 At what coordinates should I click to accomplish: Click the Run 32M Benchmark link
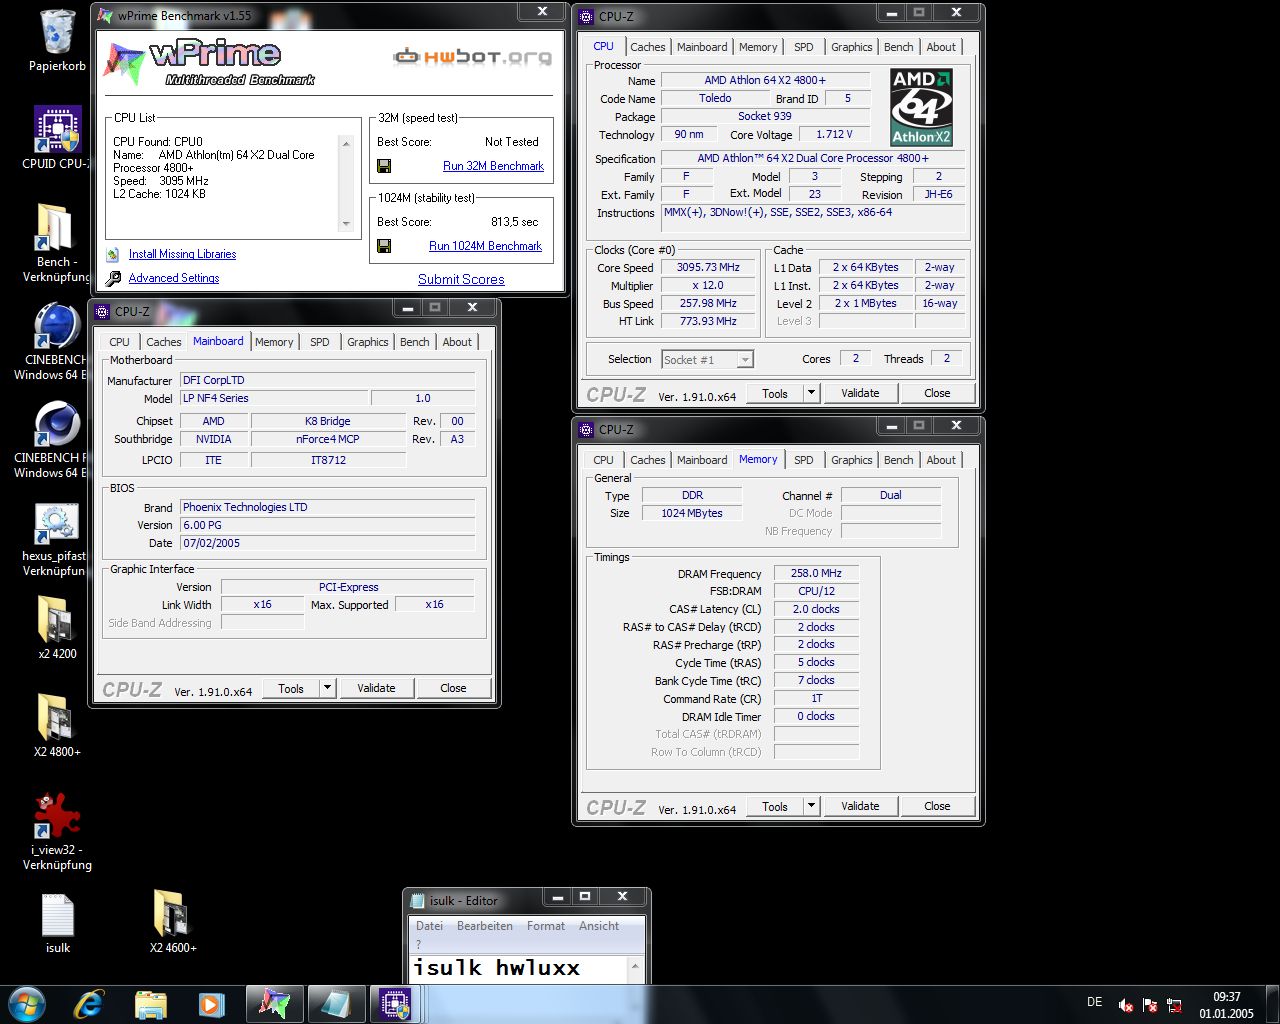[493, 166]
